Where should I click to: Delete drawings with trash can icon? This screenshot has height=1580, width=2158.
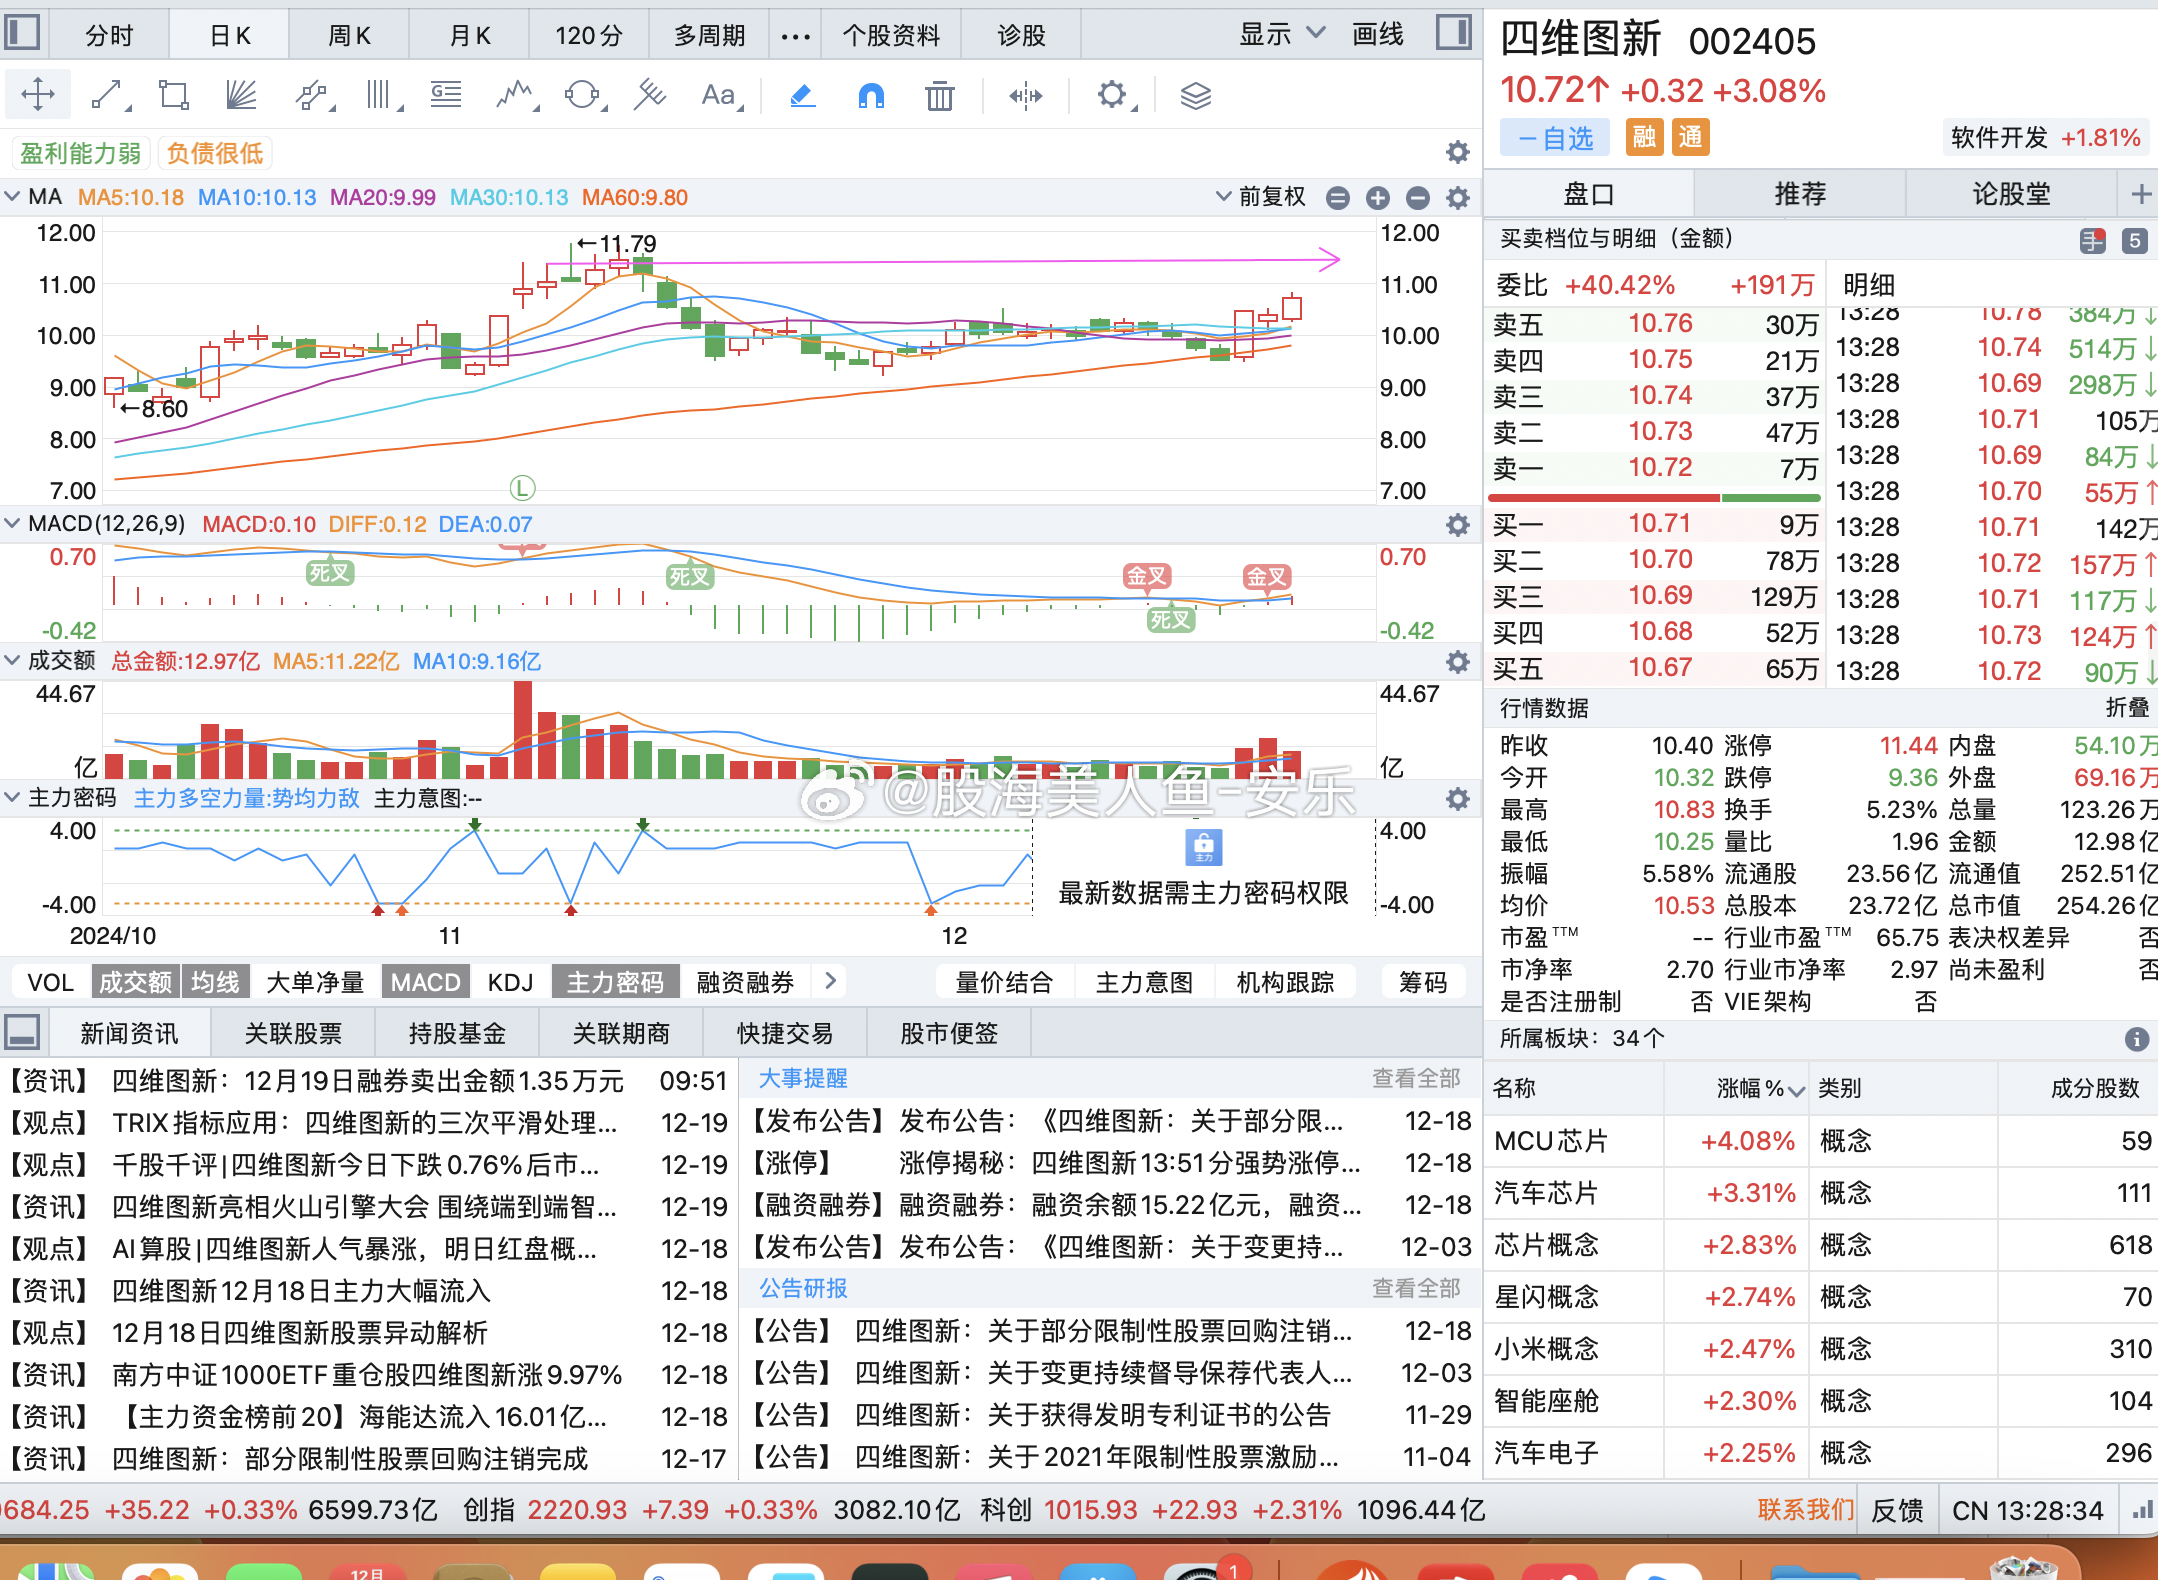click(939, 96)
